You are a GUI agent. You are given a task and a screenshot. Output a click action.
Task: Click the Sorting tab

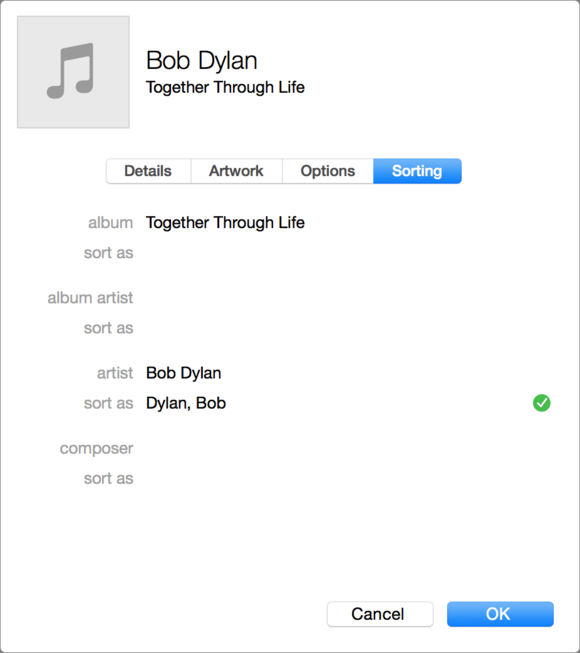pos(417,171)
